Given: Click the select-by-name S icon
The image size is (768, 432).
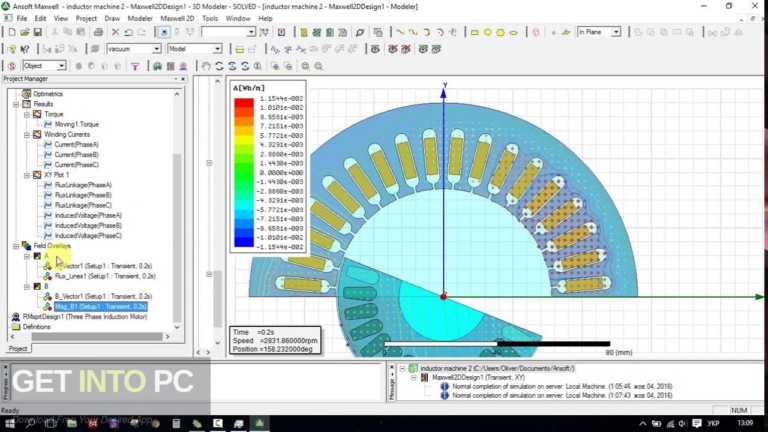Looking at the screenshot, I should [12, 66].
